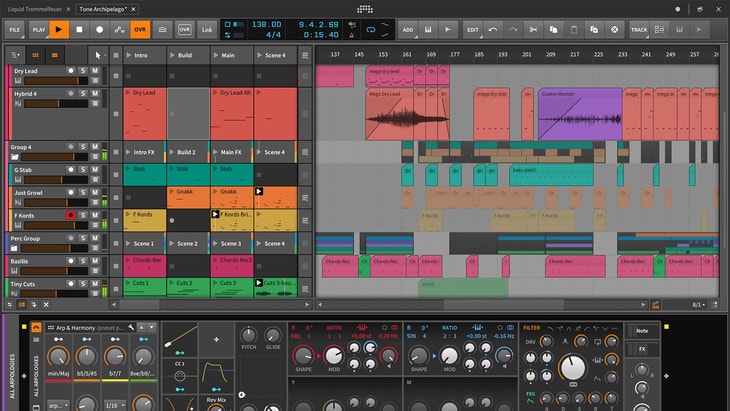This screenshot has height=411, width=730.
Task: Solo the G Stab track
Action: [83, 169]
